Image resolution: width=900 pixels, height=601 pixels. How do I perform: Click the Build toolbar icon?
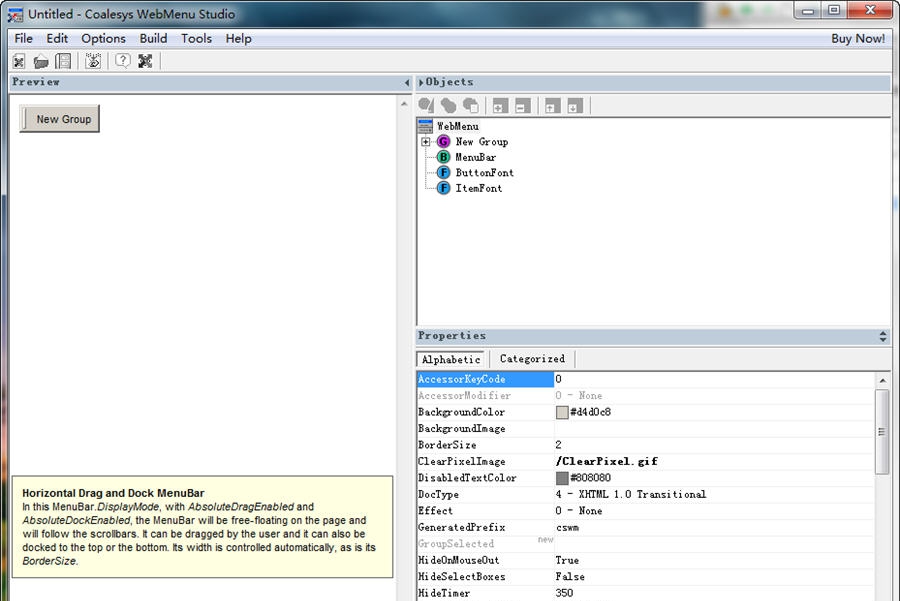click(x=93, y=61)
